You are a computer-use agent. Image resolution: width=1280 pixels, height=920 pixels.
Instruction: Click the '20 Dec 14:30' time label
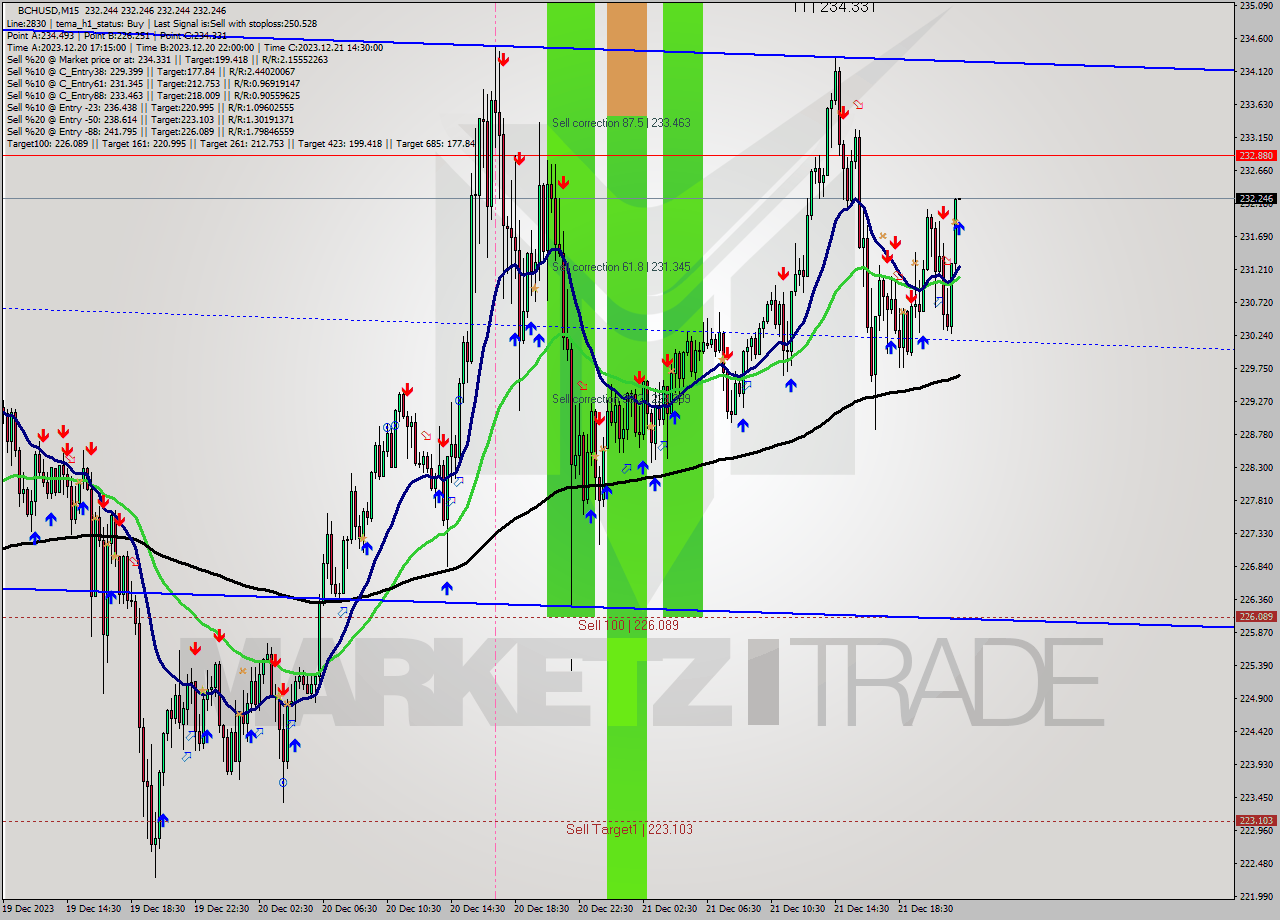(x=478, y=909)
